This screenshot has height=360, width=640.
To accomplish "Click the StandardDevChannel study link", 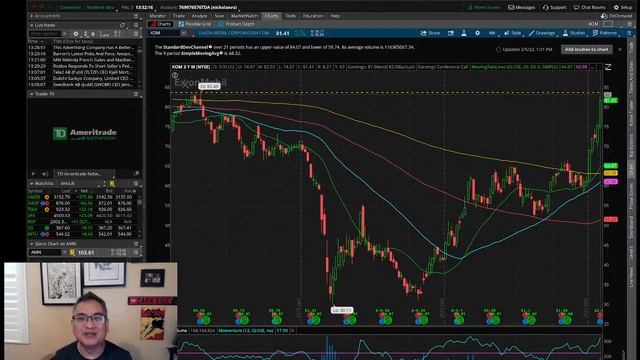I will coord(186,47).
